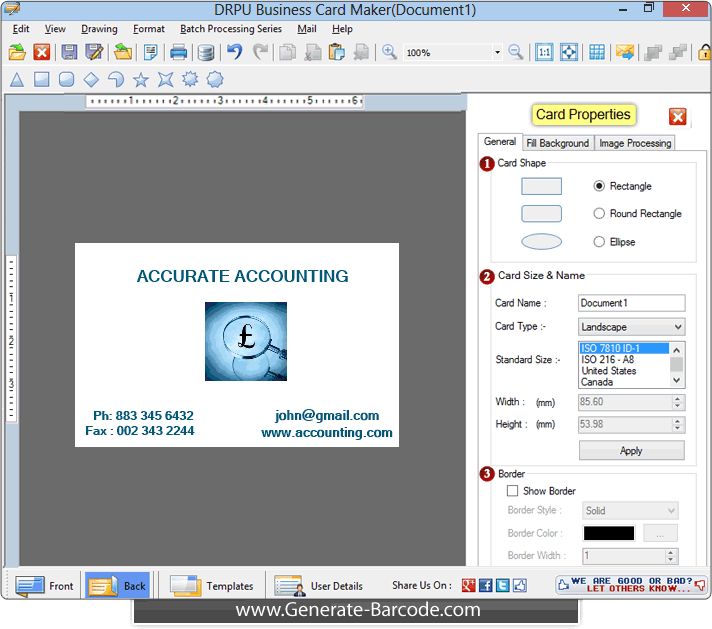Select the decagon shape tool
Image resolution: width=712 pixels, height=629 pixels.
215,79
